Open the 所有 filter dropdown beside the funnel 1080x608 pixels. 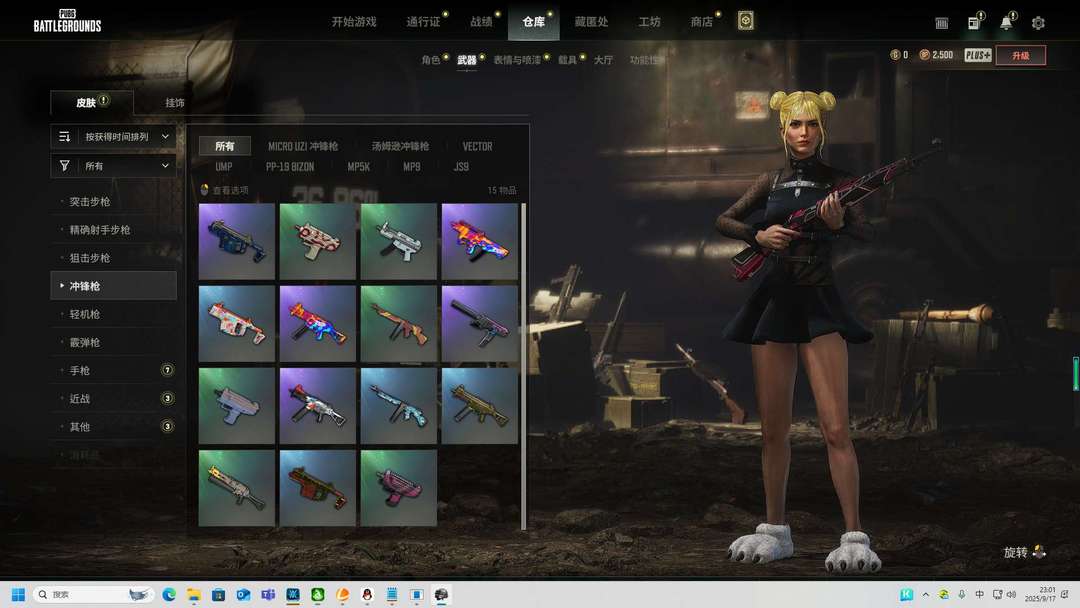click(x=114, y=166)
